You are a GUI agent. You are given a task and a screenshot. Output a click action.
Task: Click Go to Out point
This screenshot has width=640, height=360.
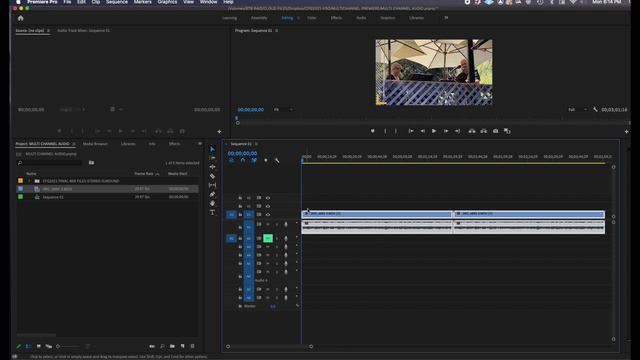(x=458, y=131)
